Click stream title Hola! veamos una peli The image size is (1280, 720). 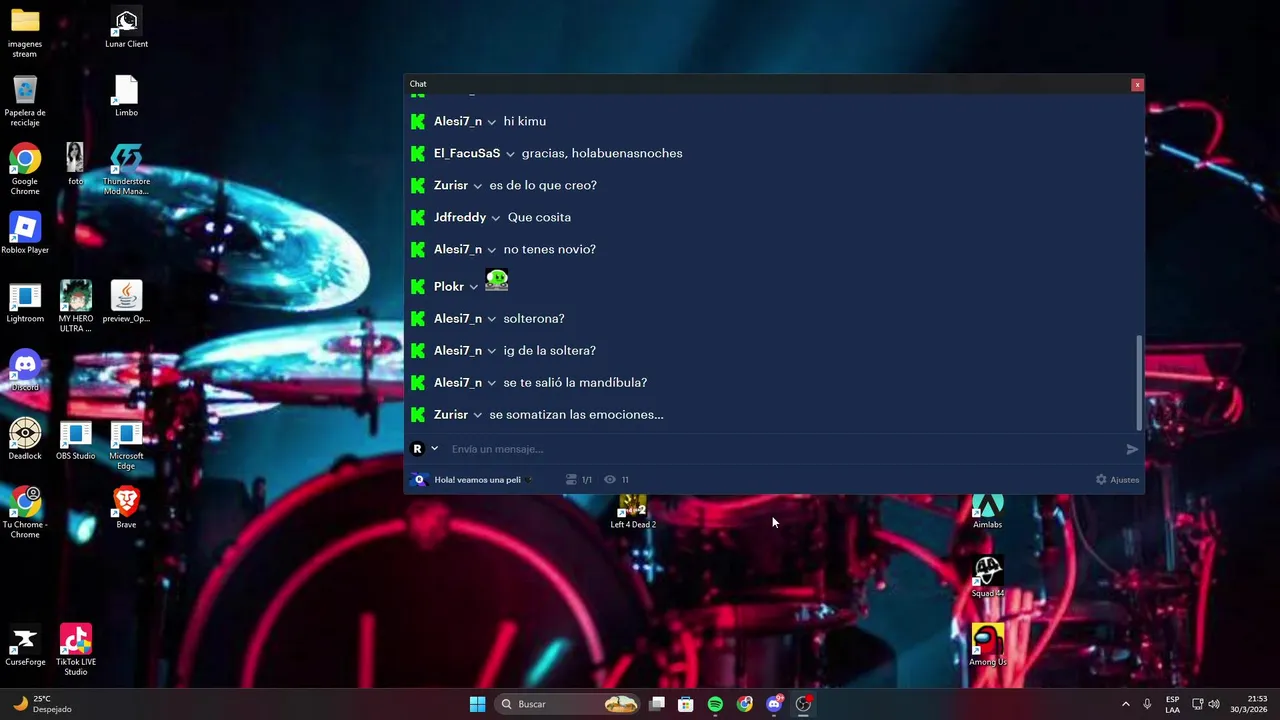477,480
